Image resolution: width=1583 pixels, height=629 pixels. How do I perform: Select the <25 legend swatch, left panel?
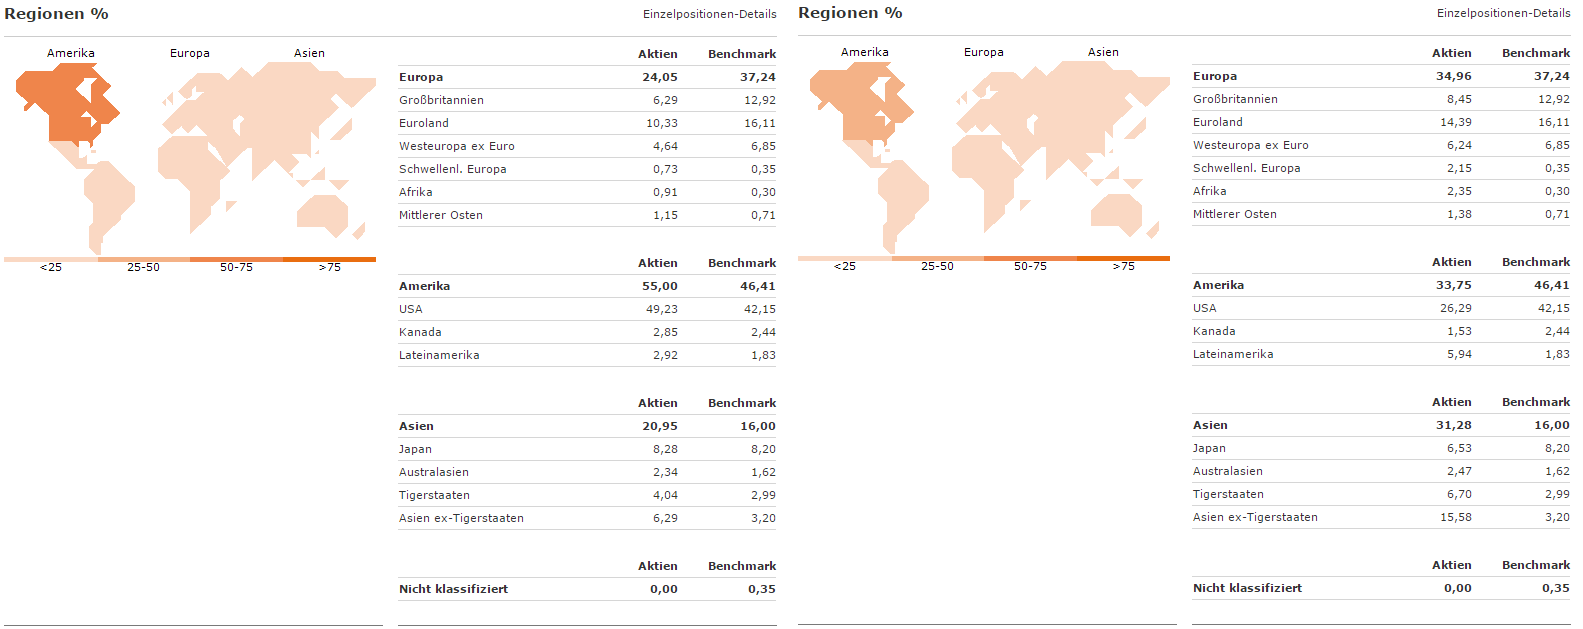tap(51, 259)
